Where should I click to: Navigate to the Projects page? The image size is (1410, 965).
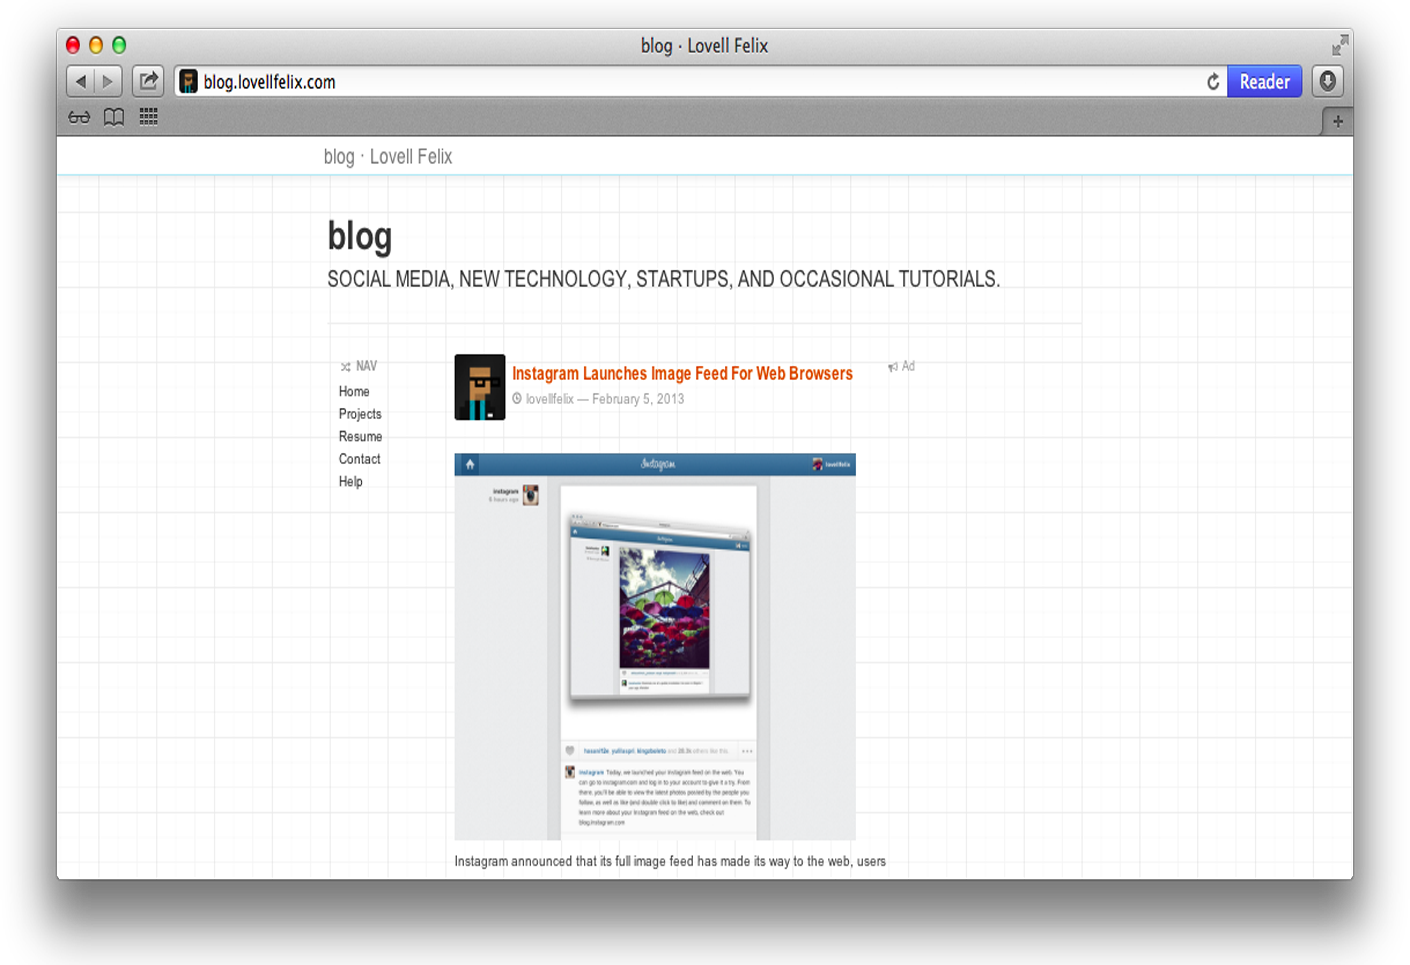[x=360, y=413]
